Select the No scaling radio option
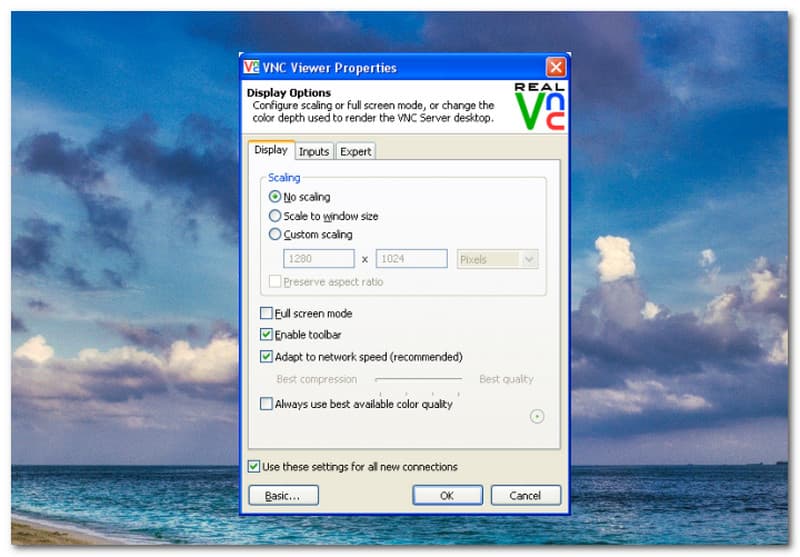Viewport: 800px width, 557px height. (x=275, y=197)
